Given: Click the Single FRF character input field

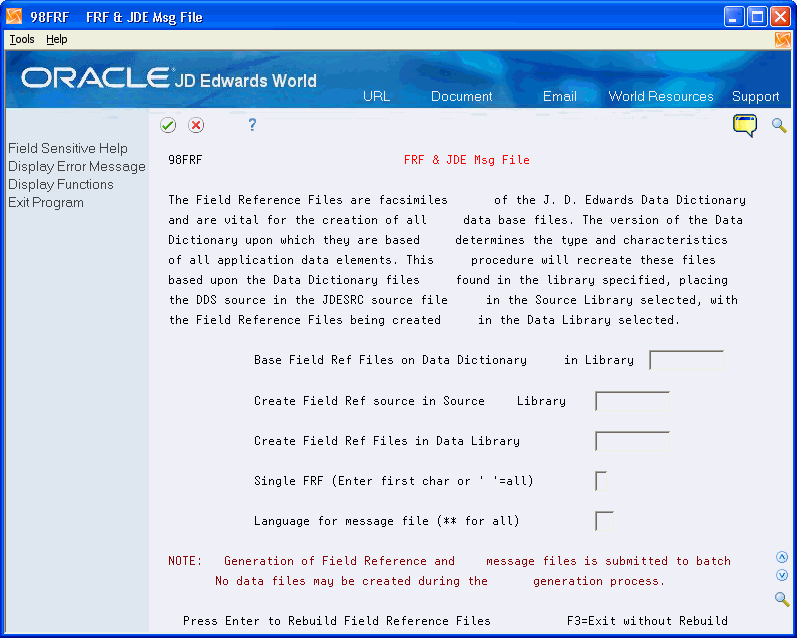Looking at the screenshot, I should [601, 481].
